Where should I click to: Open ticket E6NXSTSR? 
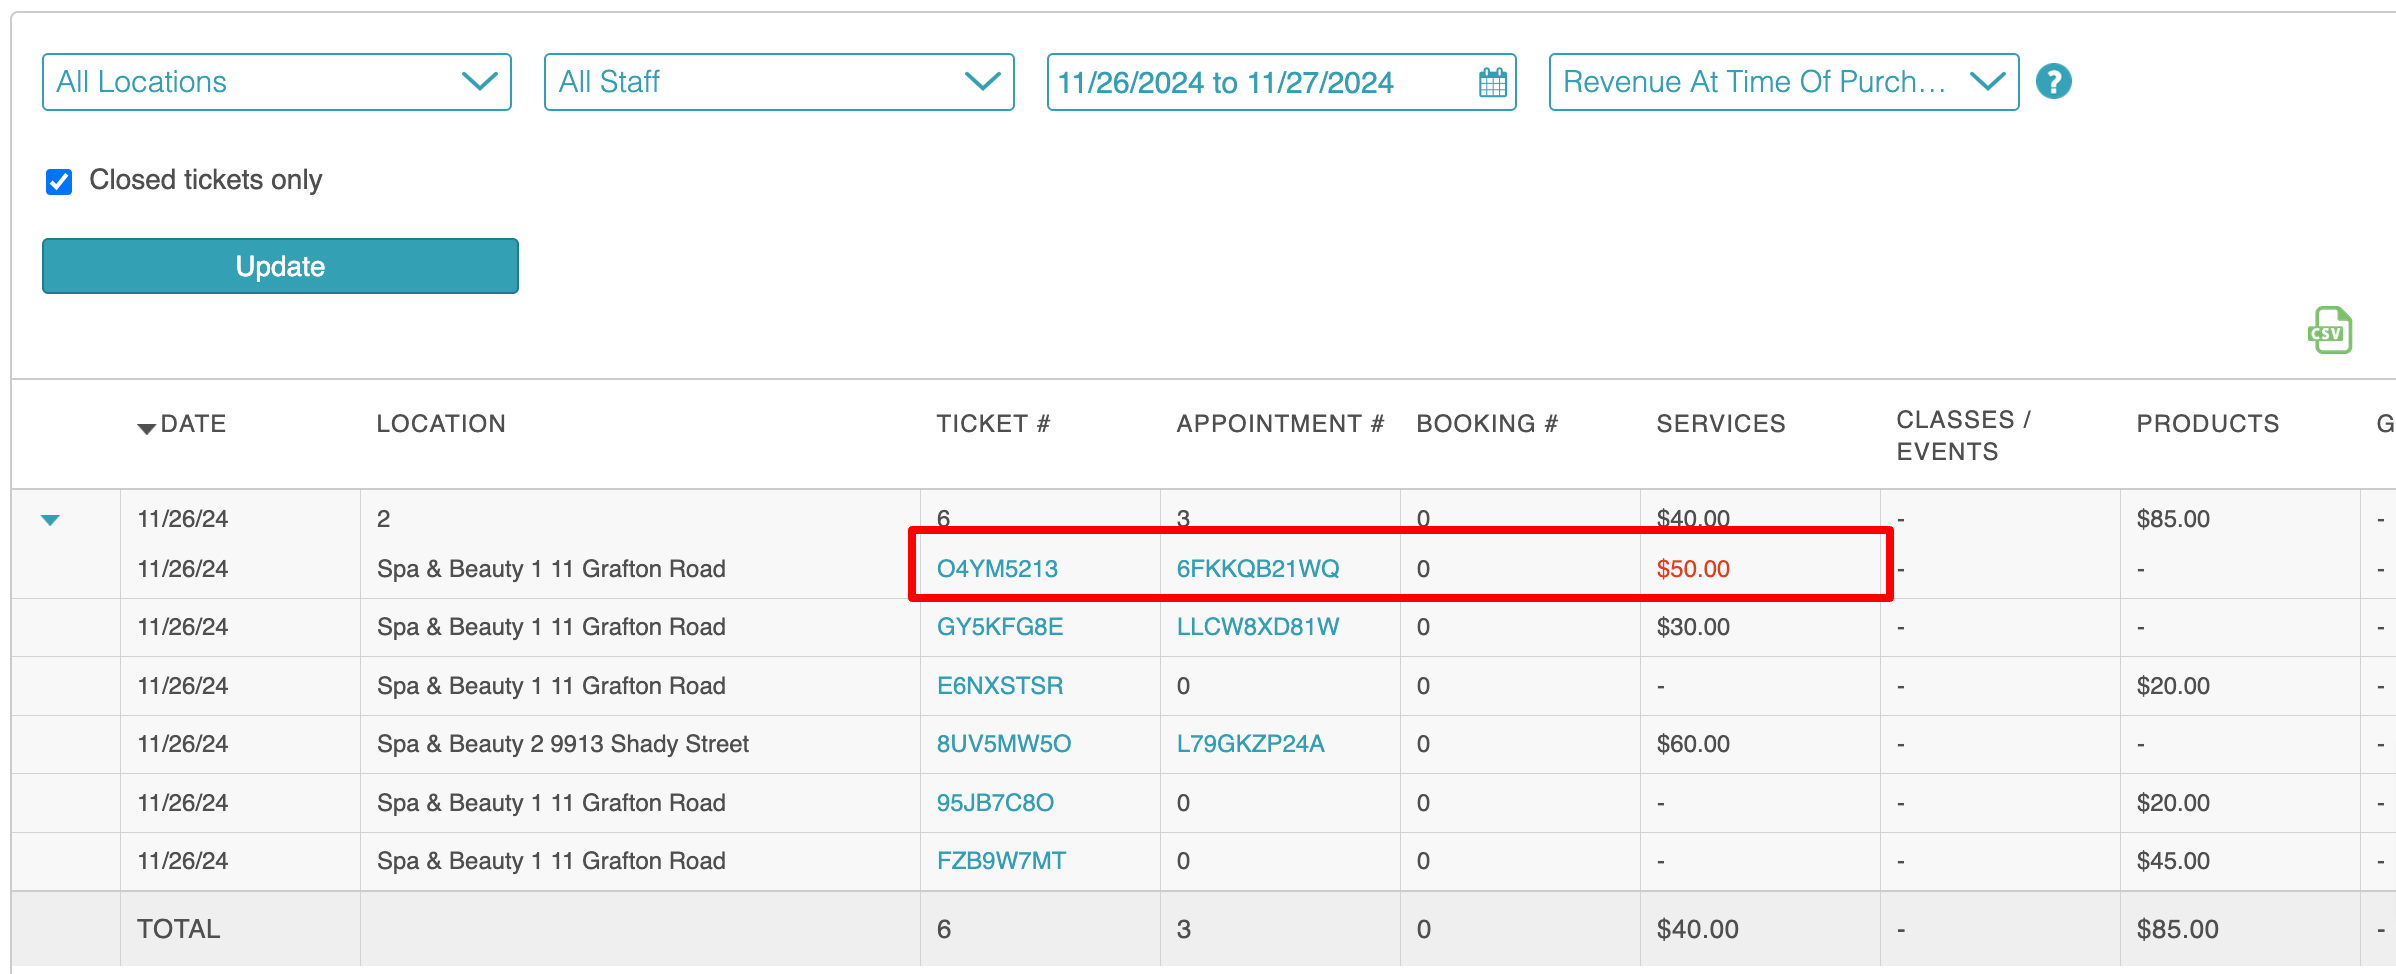click(x=1000, y=686)
